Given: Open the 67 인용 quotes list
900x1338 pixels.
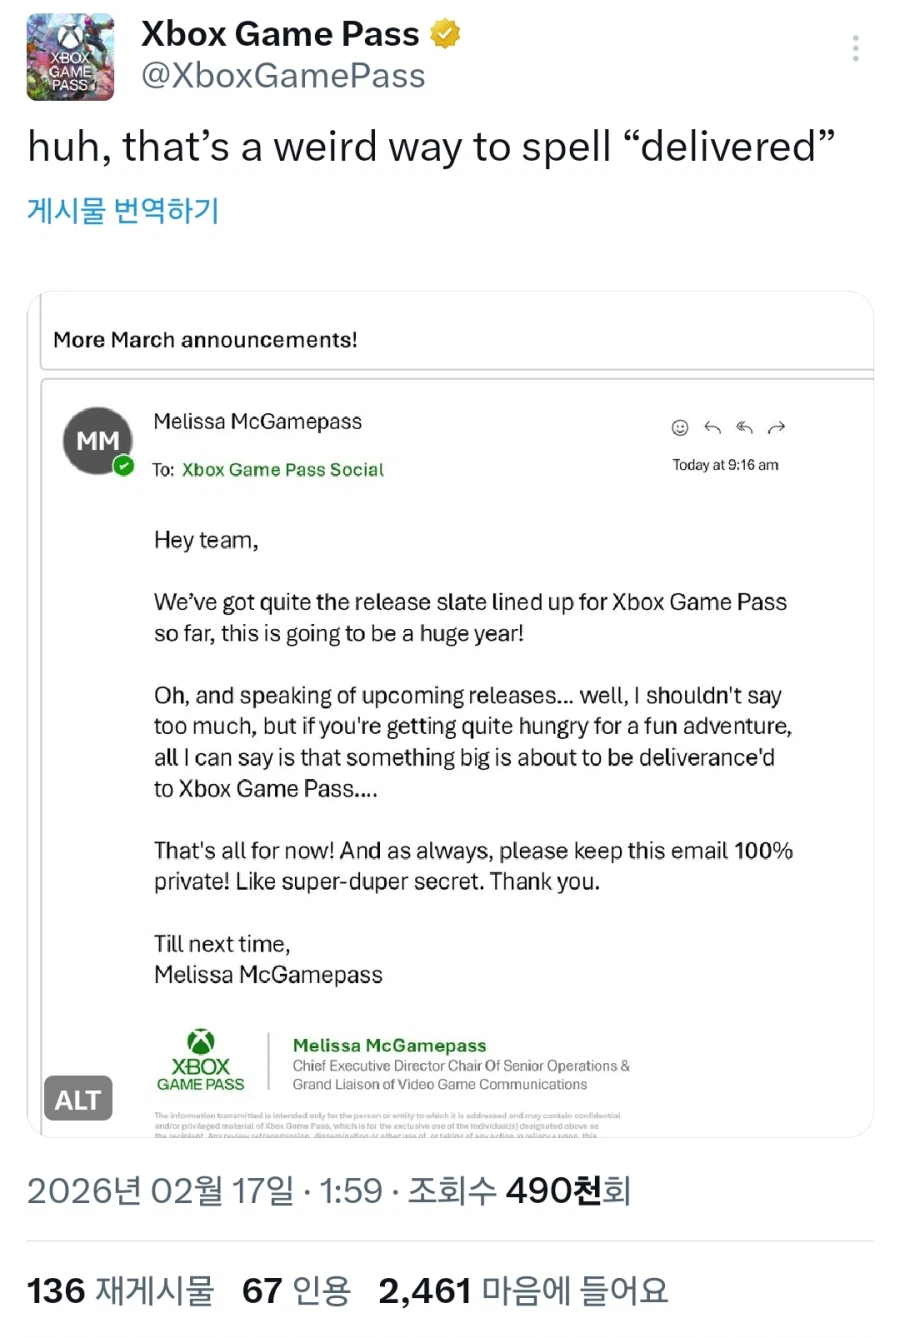Looking at the screenshot, I should tap(296, 1291).
